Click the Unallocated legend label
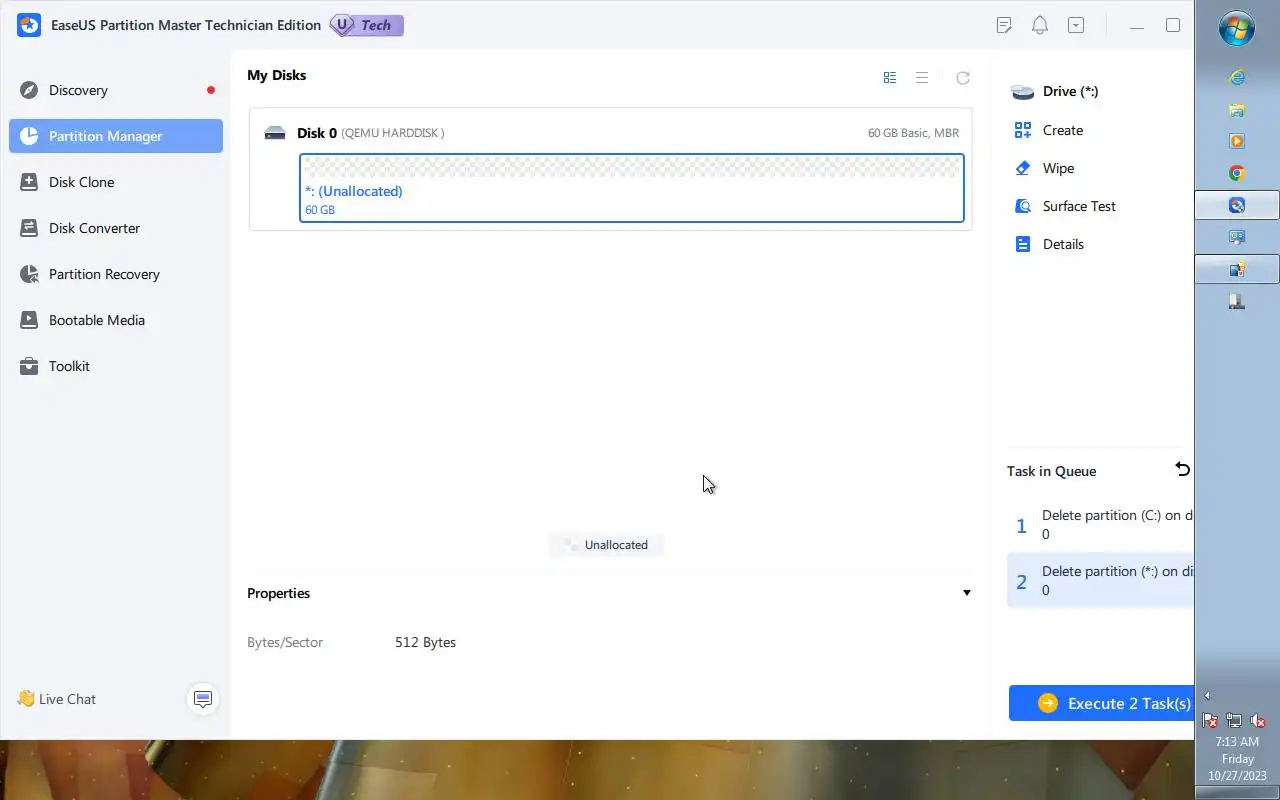1280x800 pixels. [x=606, y=545]
